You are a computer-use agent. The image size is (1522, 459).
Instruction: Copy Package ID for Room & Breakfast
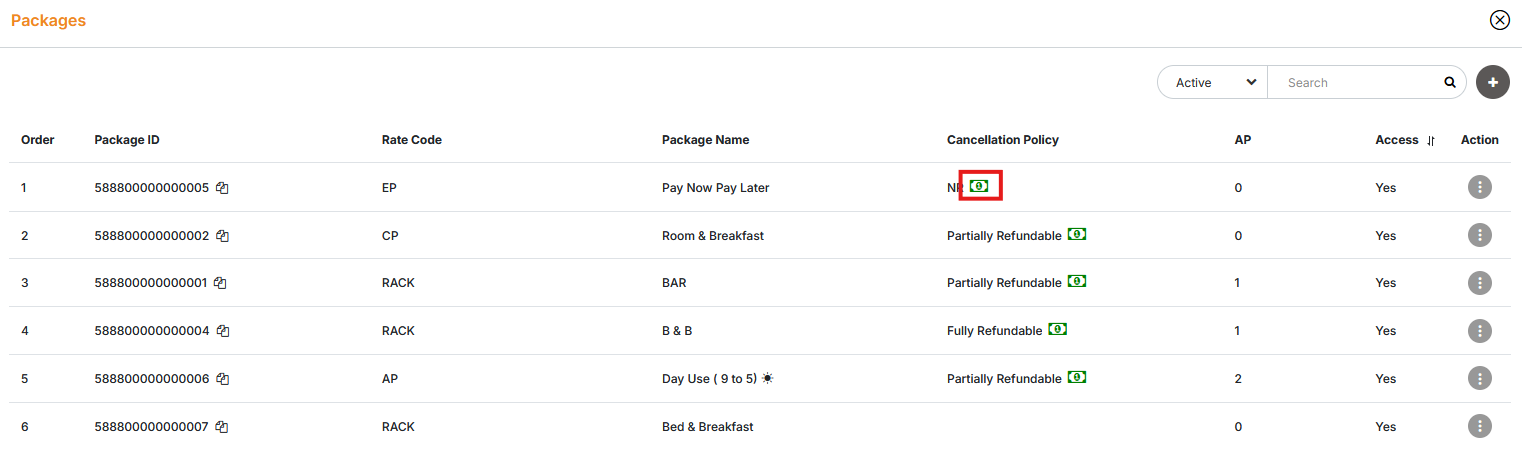point(223,236)
